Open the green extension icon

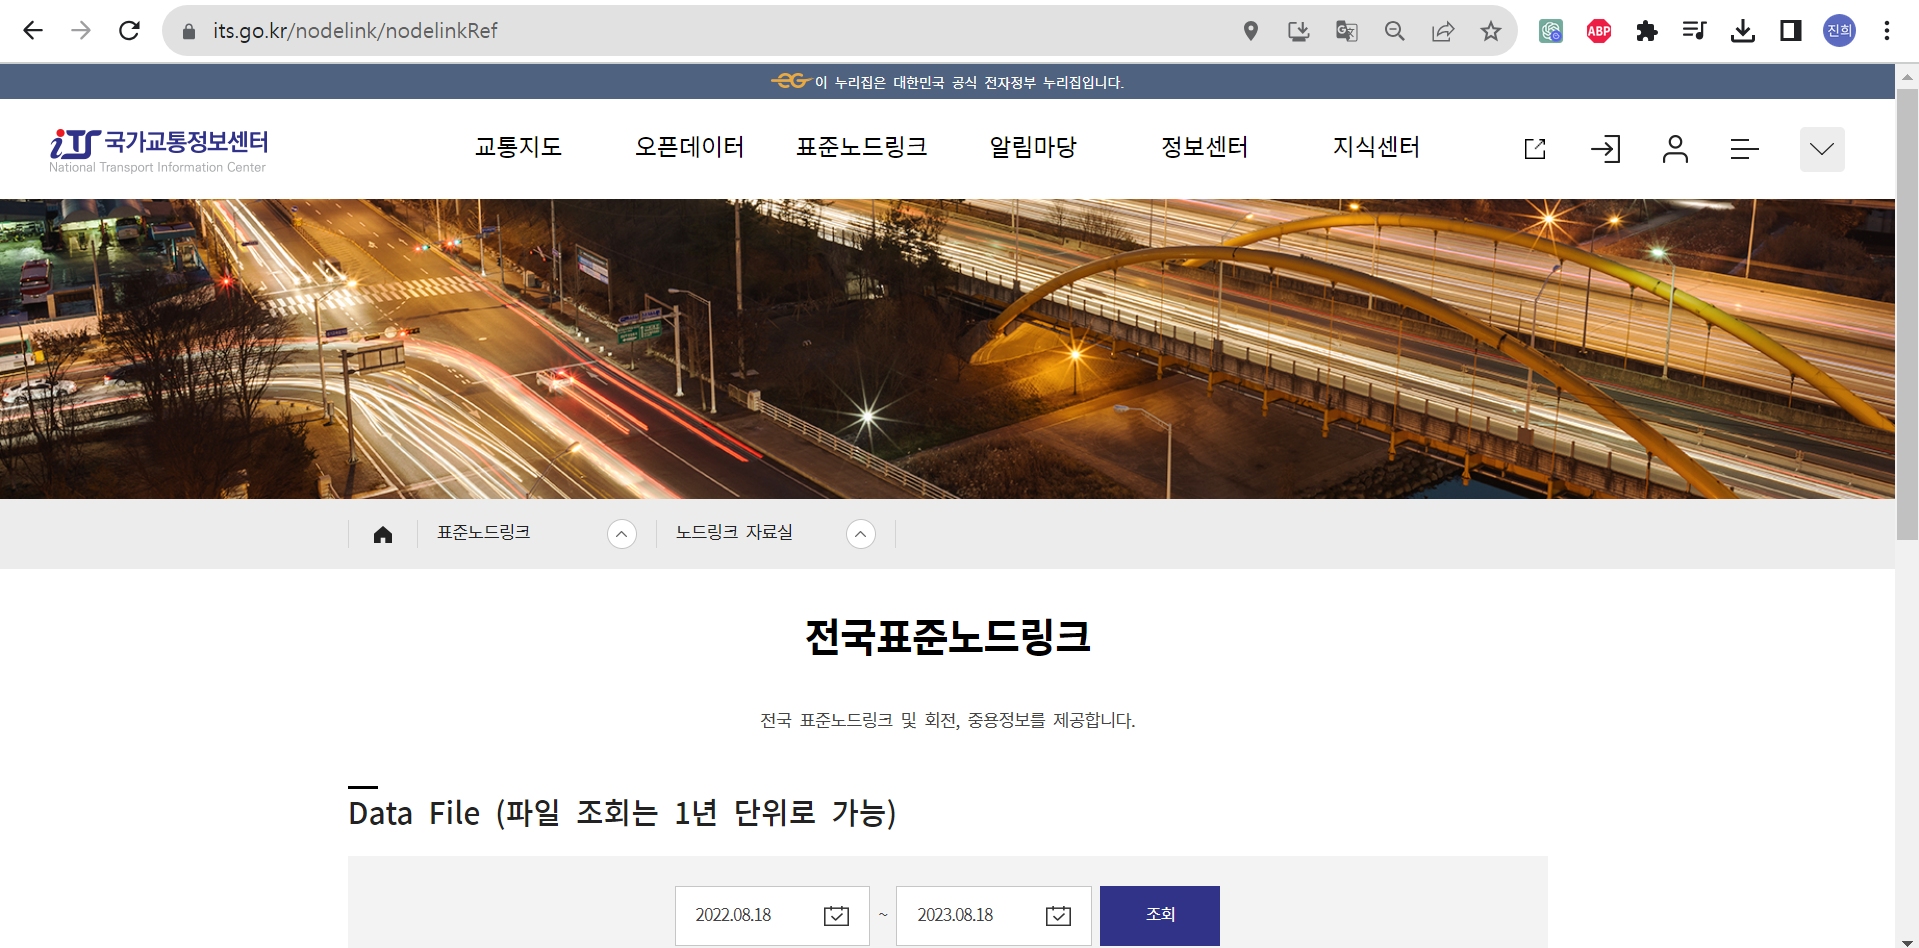(x=1551, y=31)
